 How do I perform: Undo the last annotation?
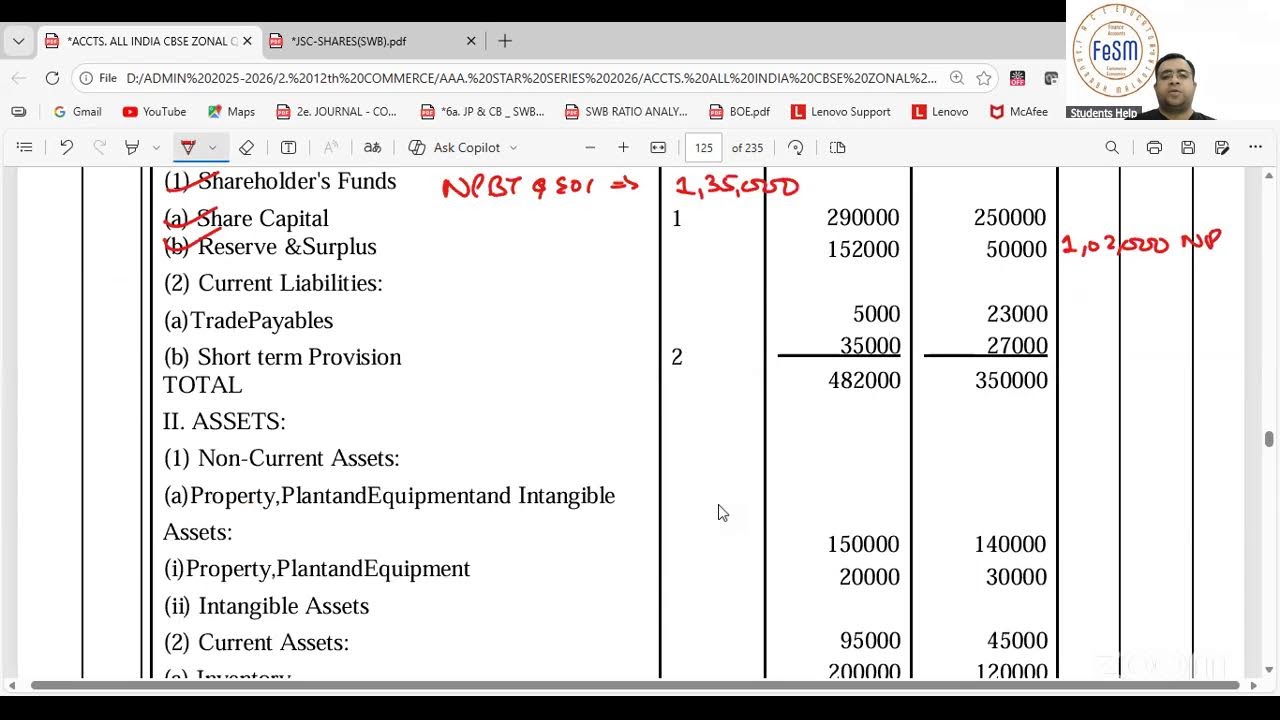66,147
